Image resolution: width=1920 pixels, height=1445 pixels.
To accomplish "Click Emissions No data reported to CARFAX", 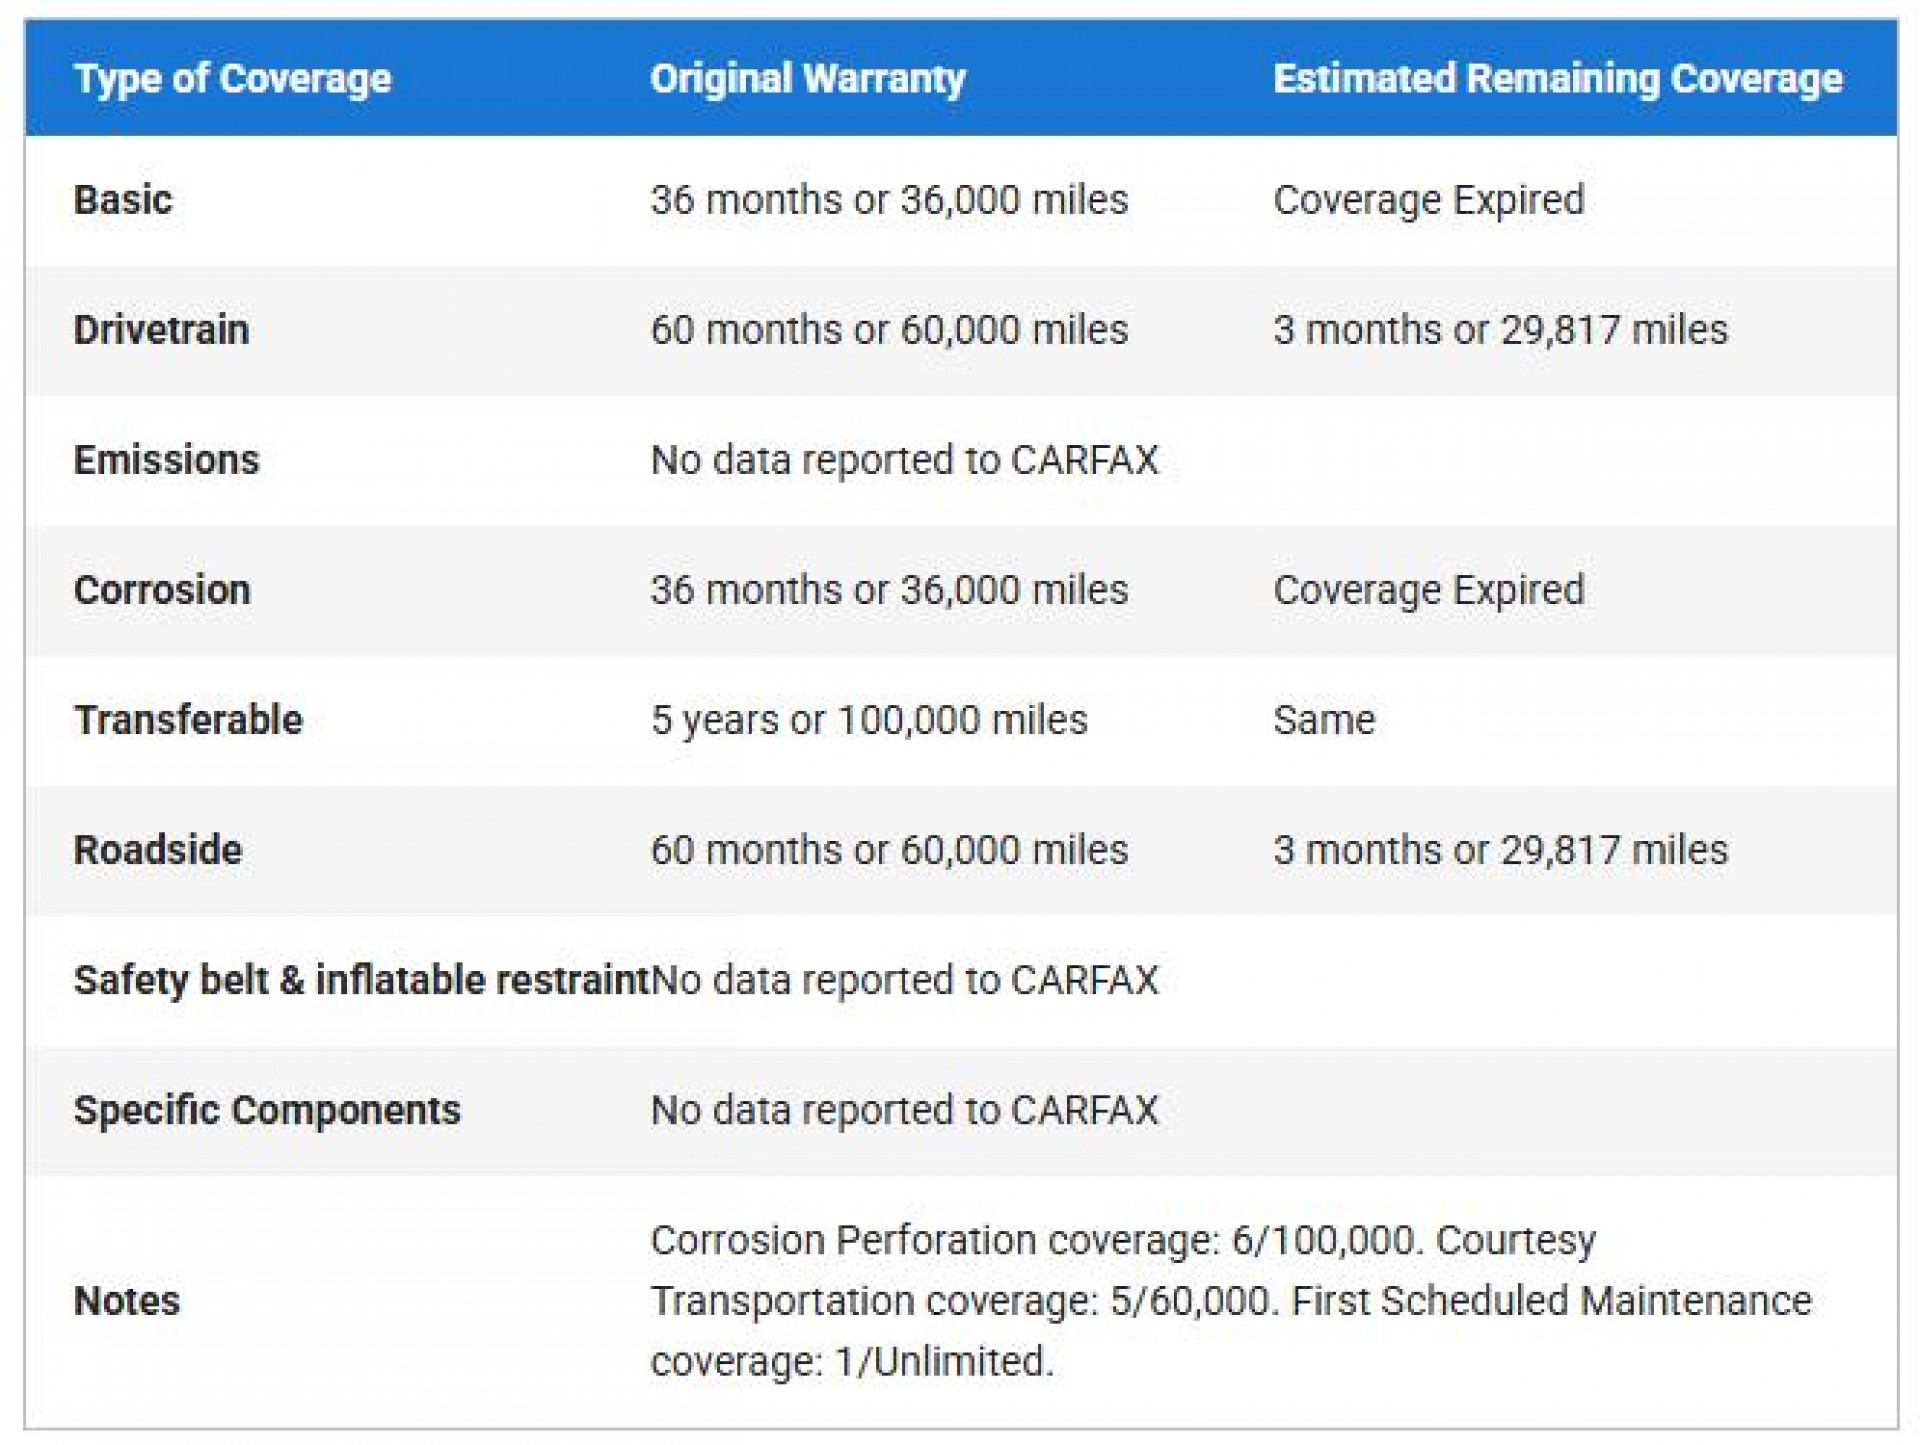I will point(904,460).
